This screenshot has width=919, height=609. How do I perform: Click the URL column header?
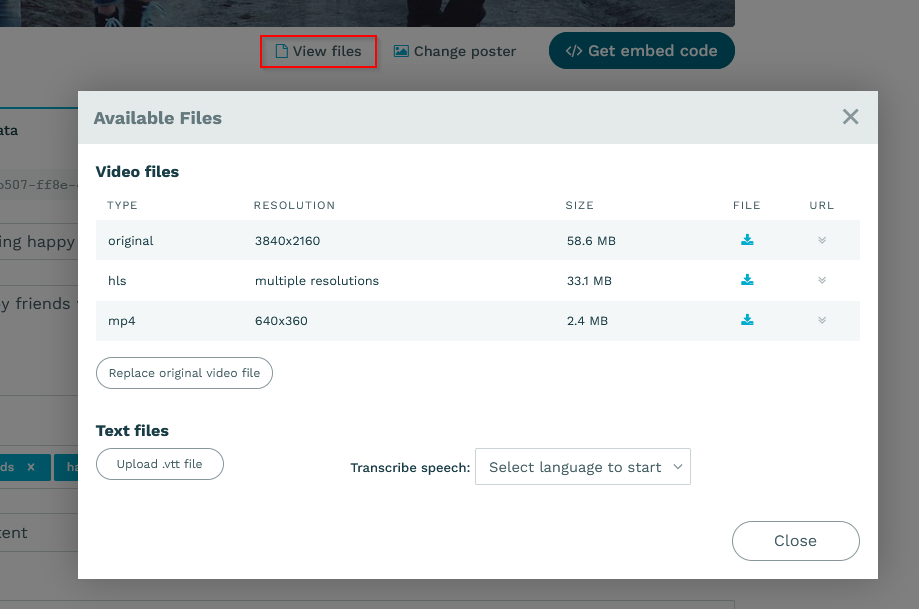pyautogui.click(x=822, y=205)
